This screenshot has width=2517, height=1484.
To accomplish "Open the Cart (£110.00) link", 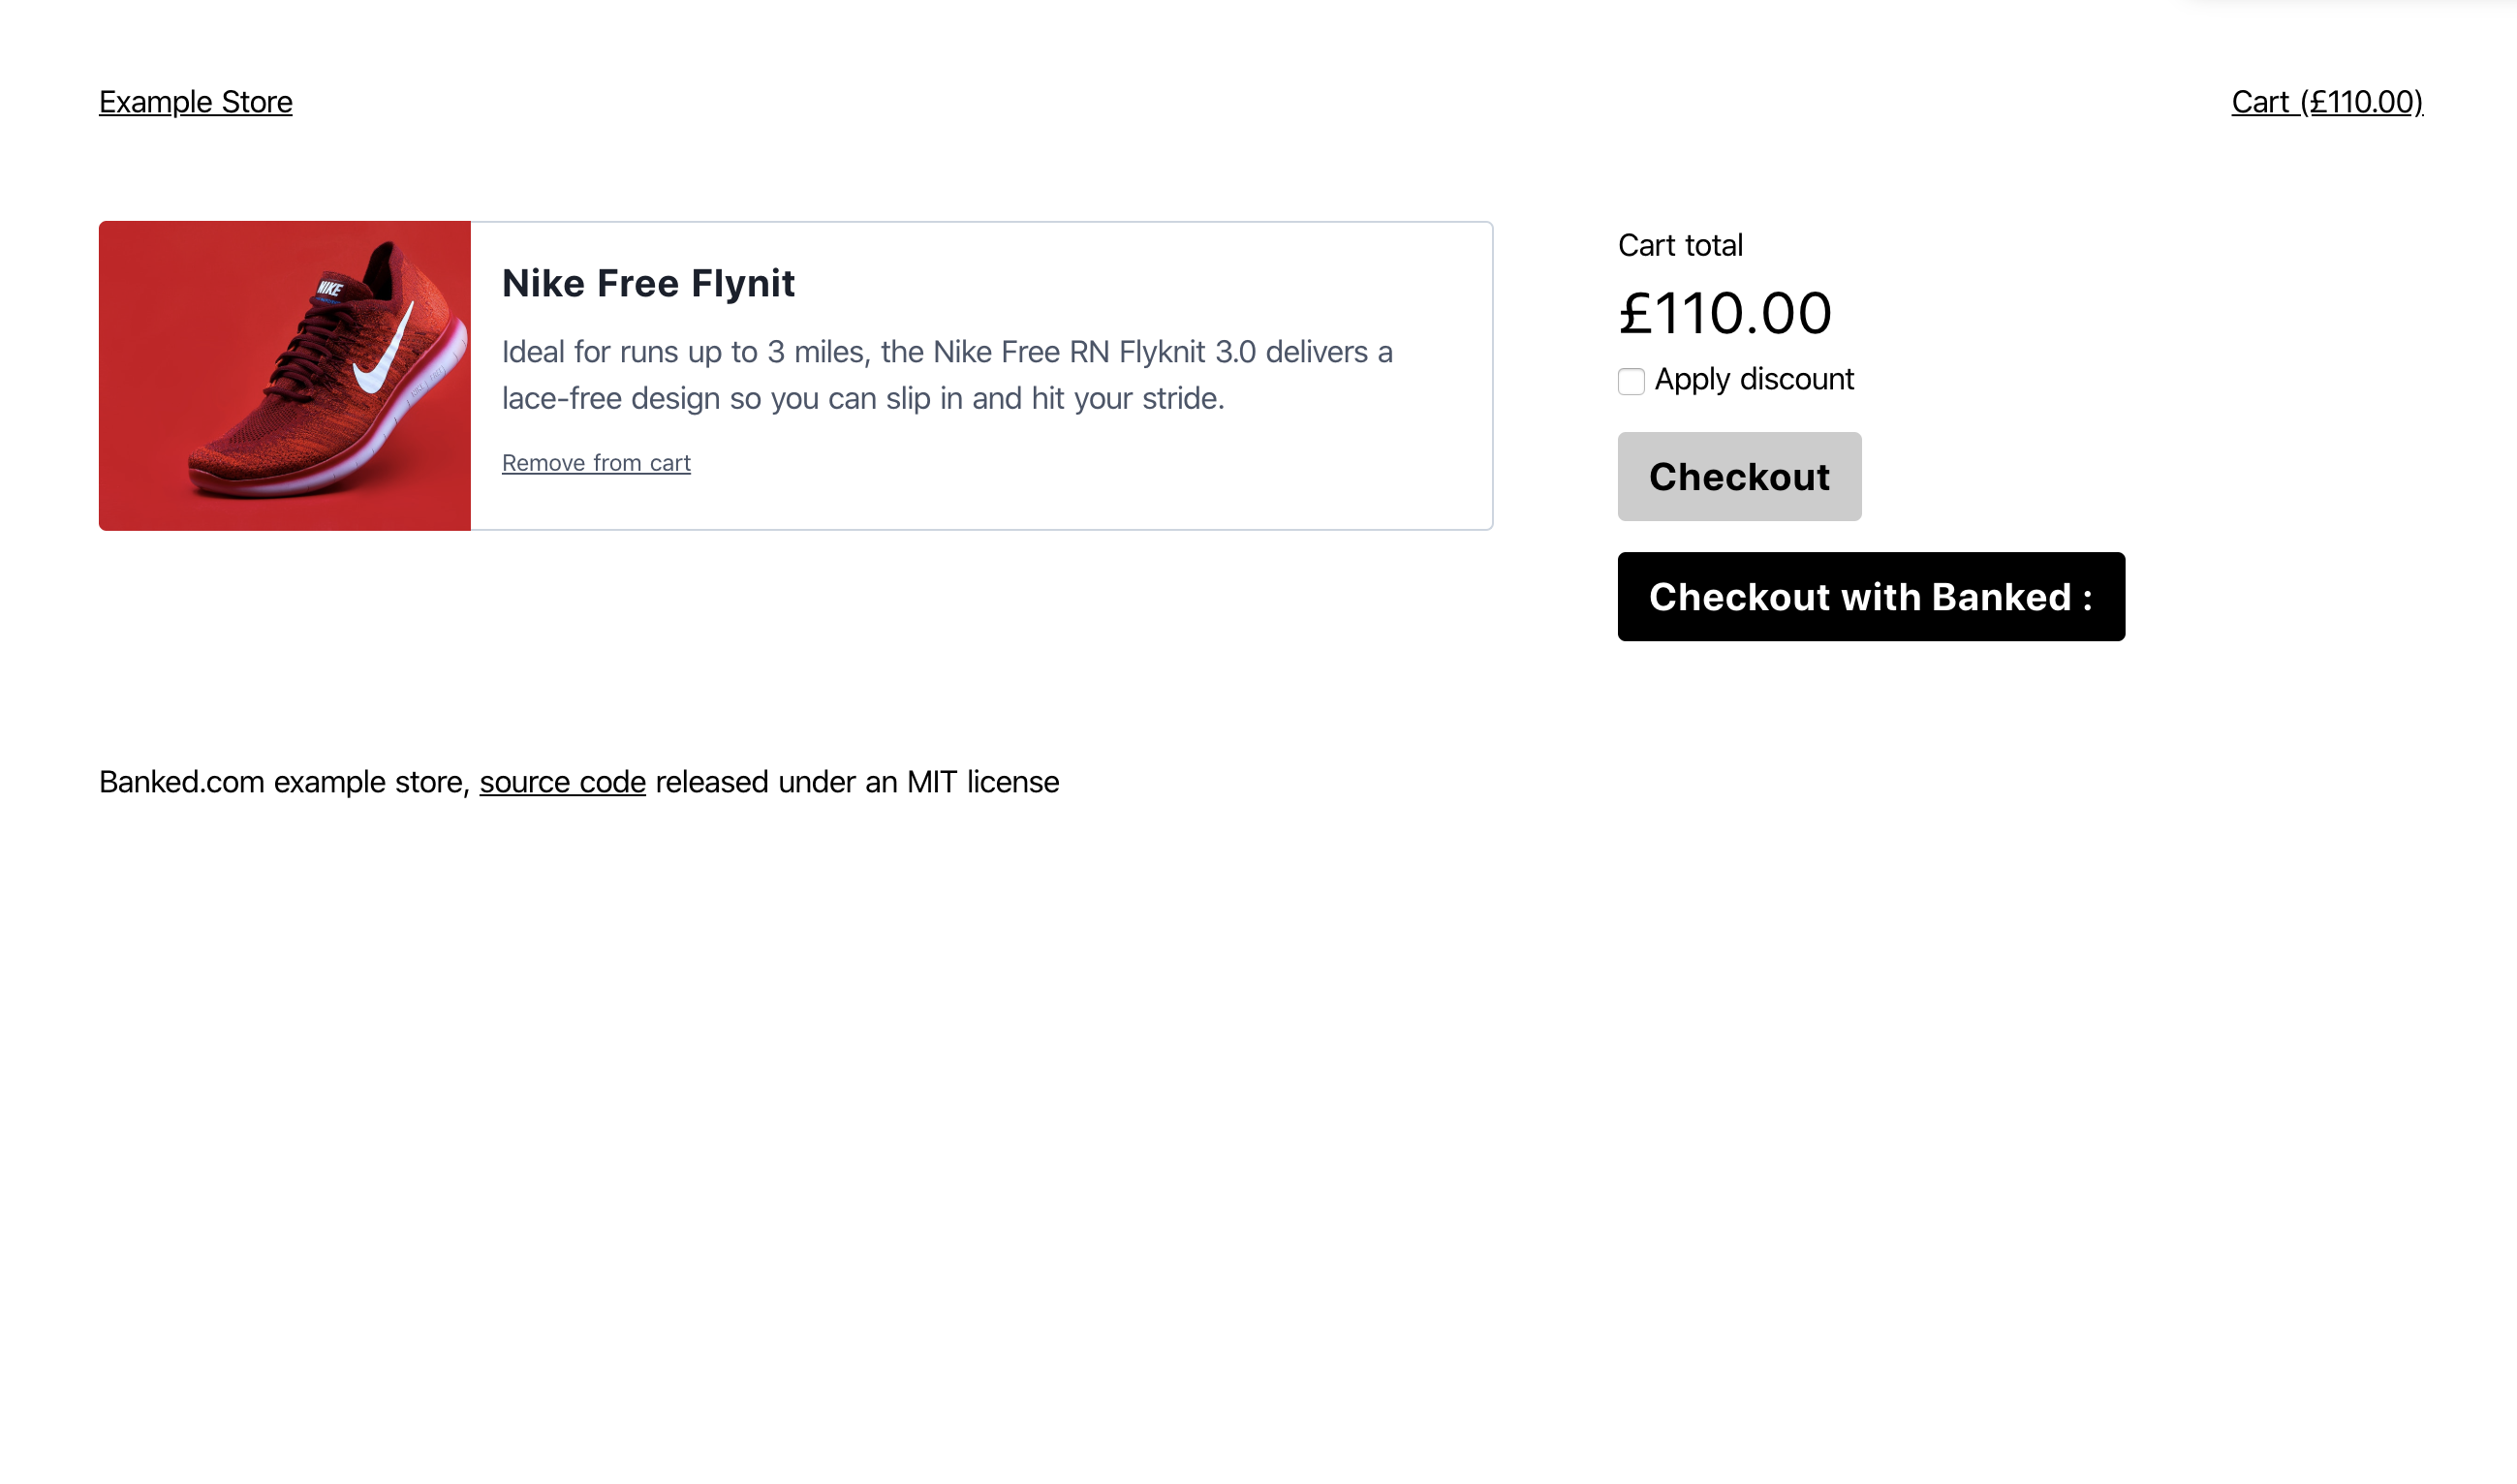I will (x=2326, y=102).
